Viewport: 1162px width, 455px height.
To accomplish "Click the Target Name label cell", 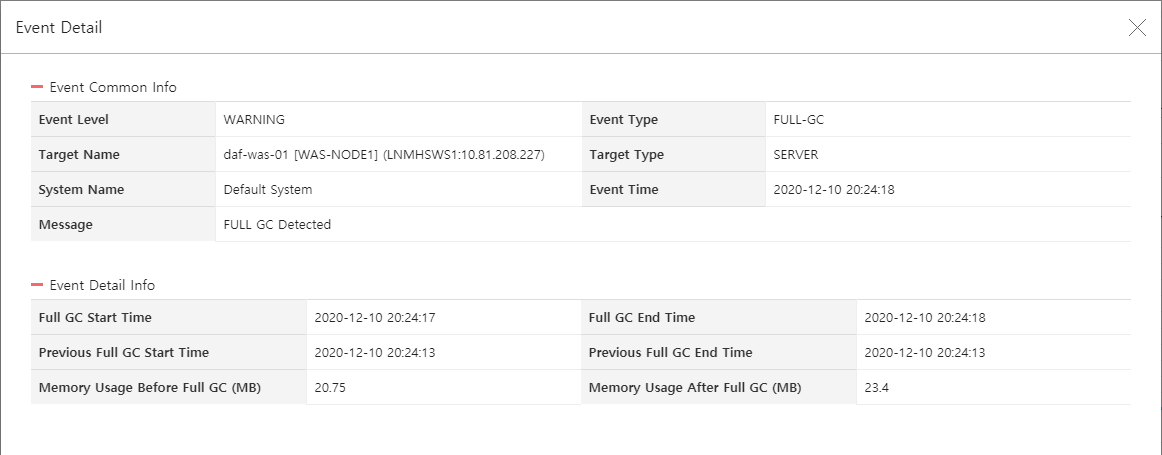I will 79,155.
